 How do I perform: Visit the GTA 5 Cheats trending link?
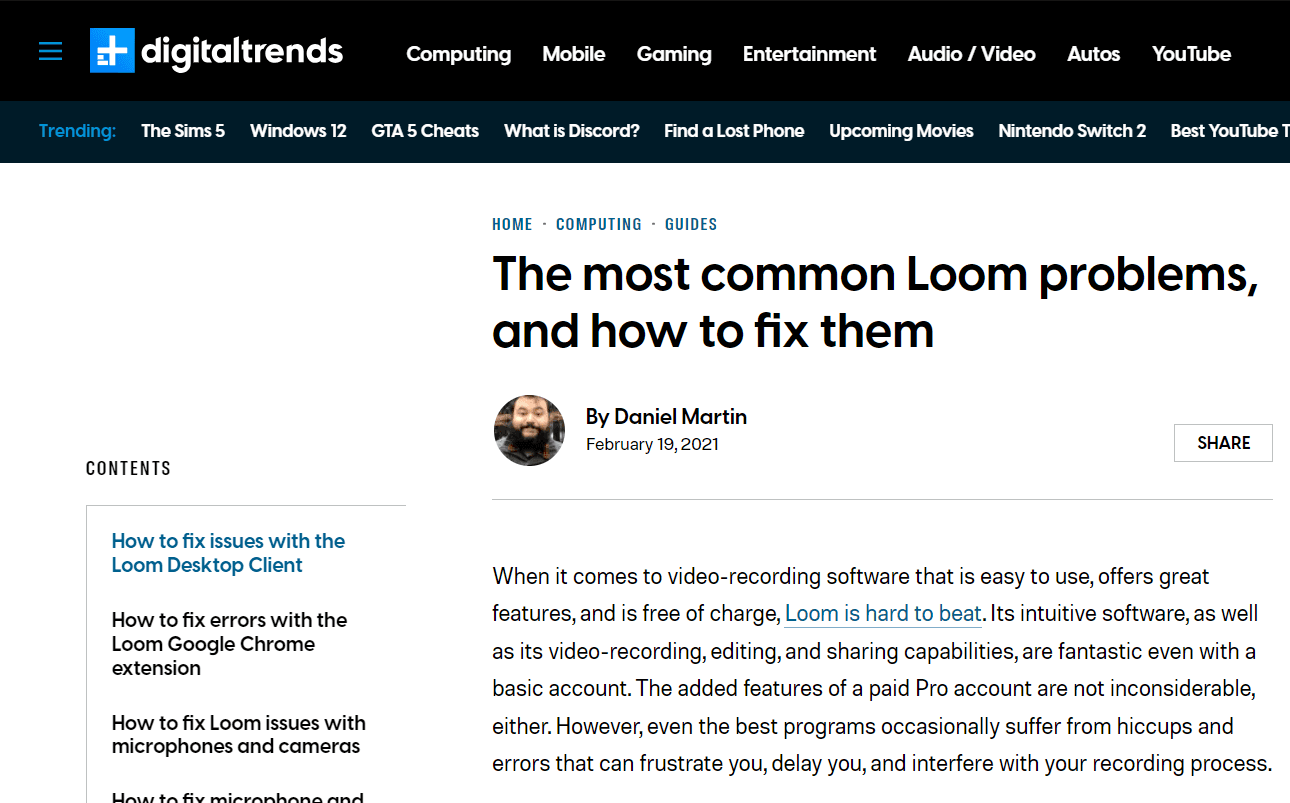[x=425, y=131]
